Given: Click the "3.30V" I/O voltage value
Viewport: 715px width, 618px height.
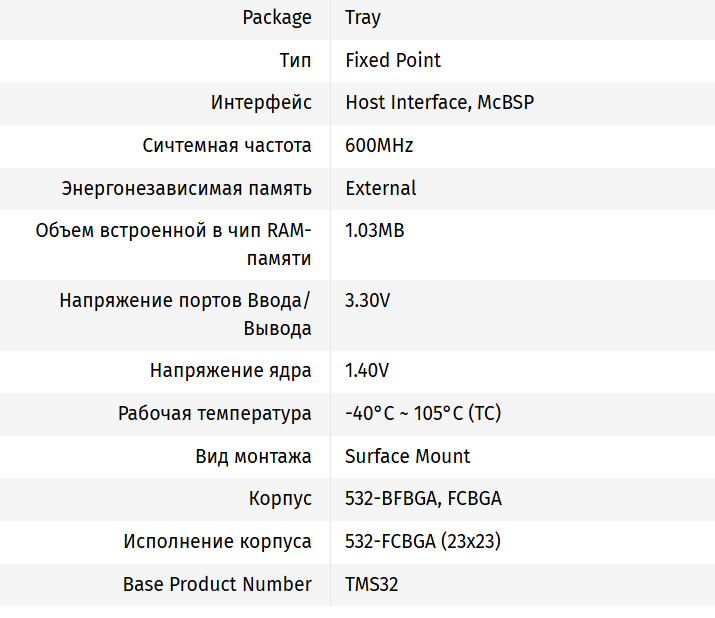Looking at the screenshot, I should click(x=367, y=300).
